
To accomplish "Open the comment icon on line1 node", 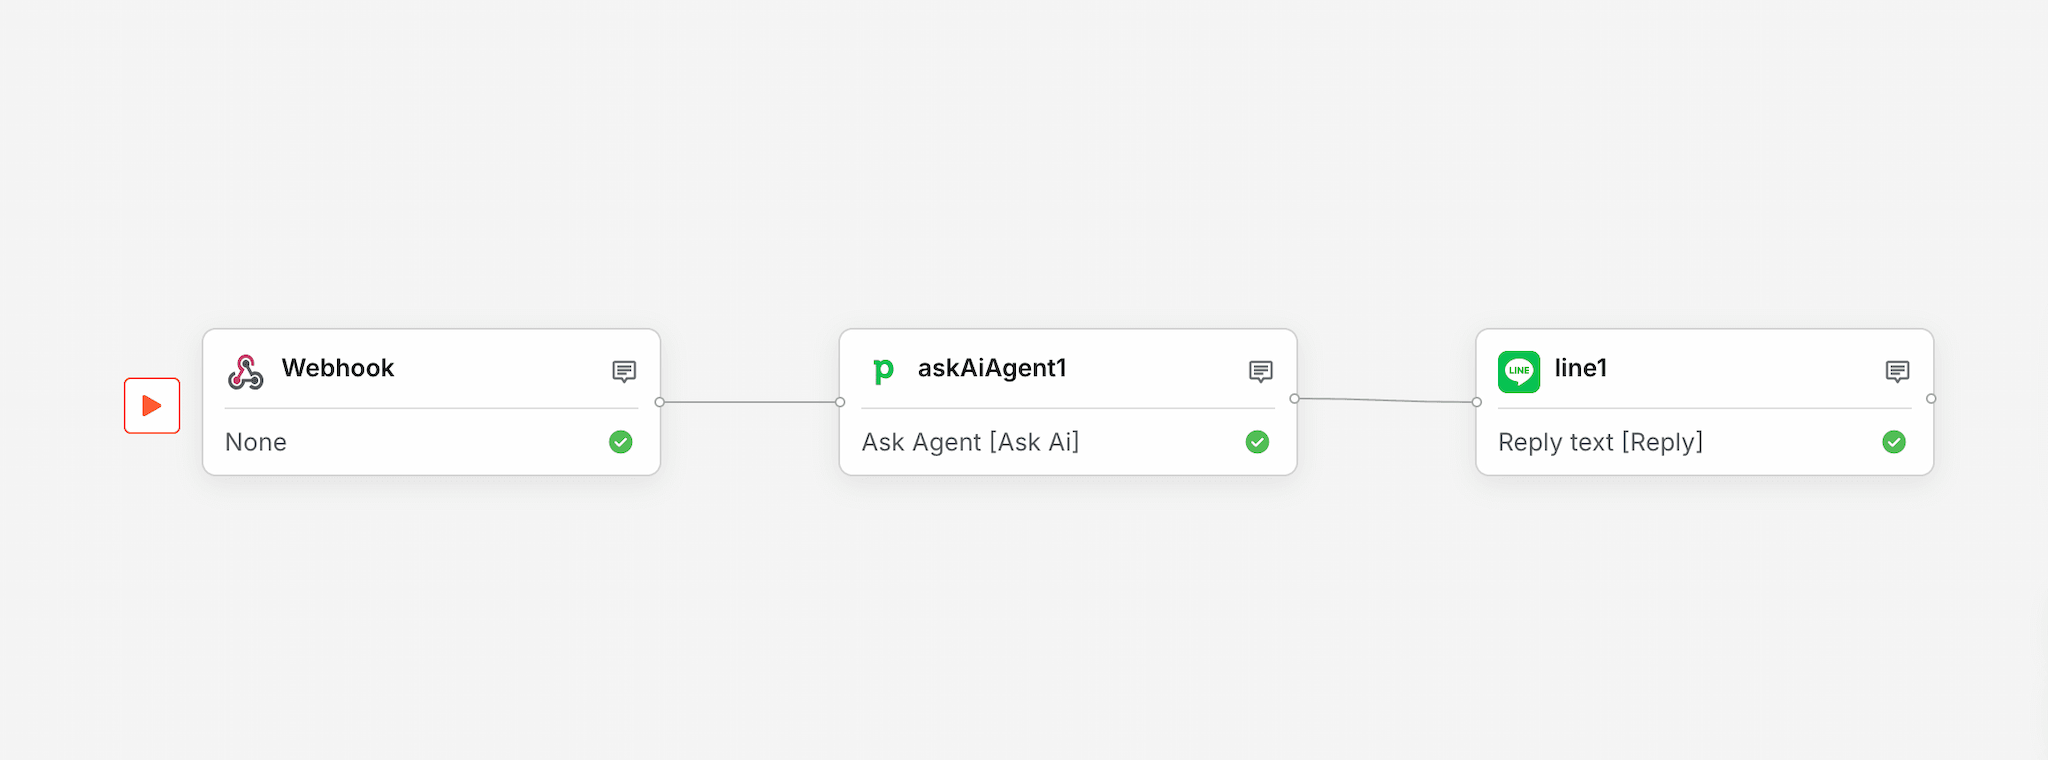I will tap(1897, 372).
